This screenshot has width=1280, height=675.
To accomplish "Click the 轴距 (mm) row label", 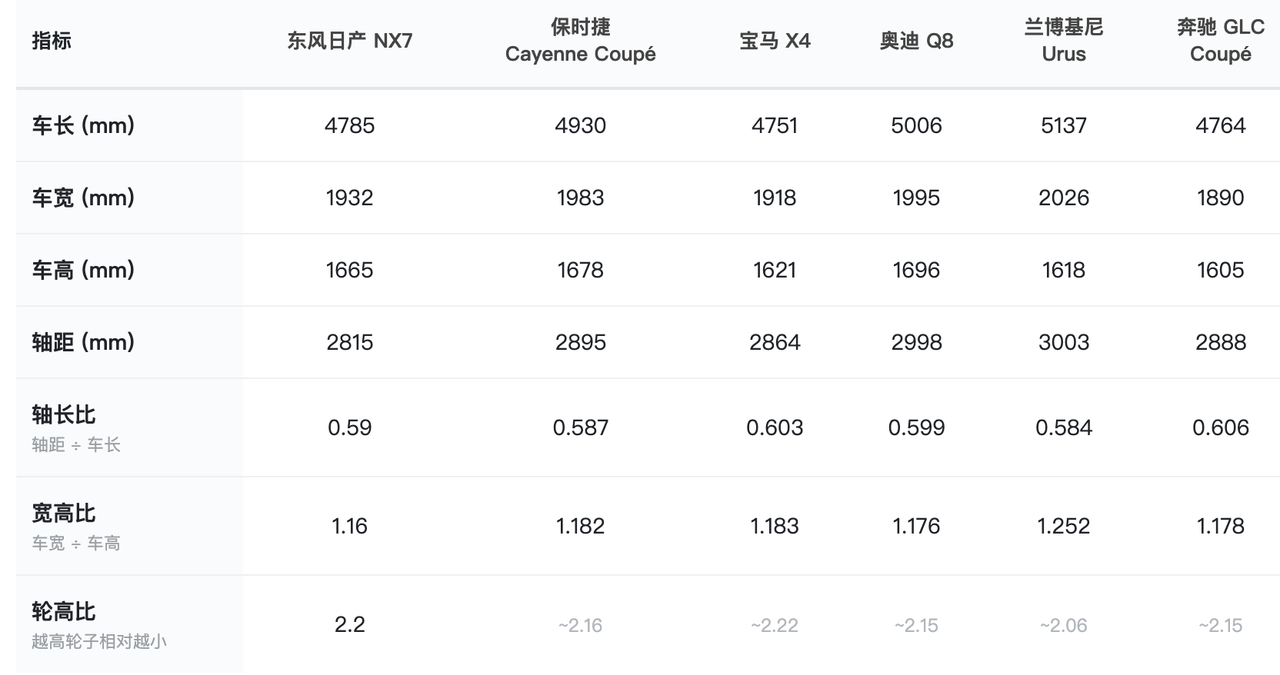I will tap(83, 342).
